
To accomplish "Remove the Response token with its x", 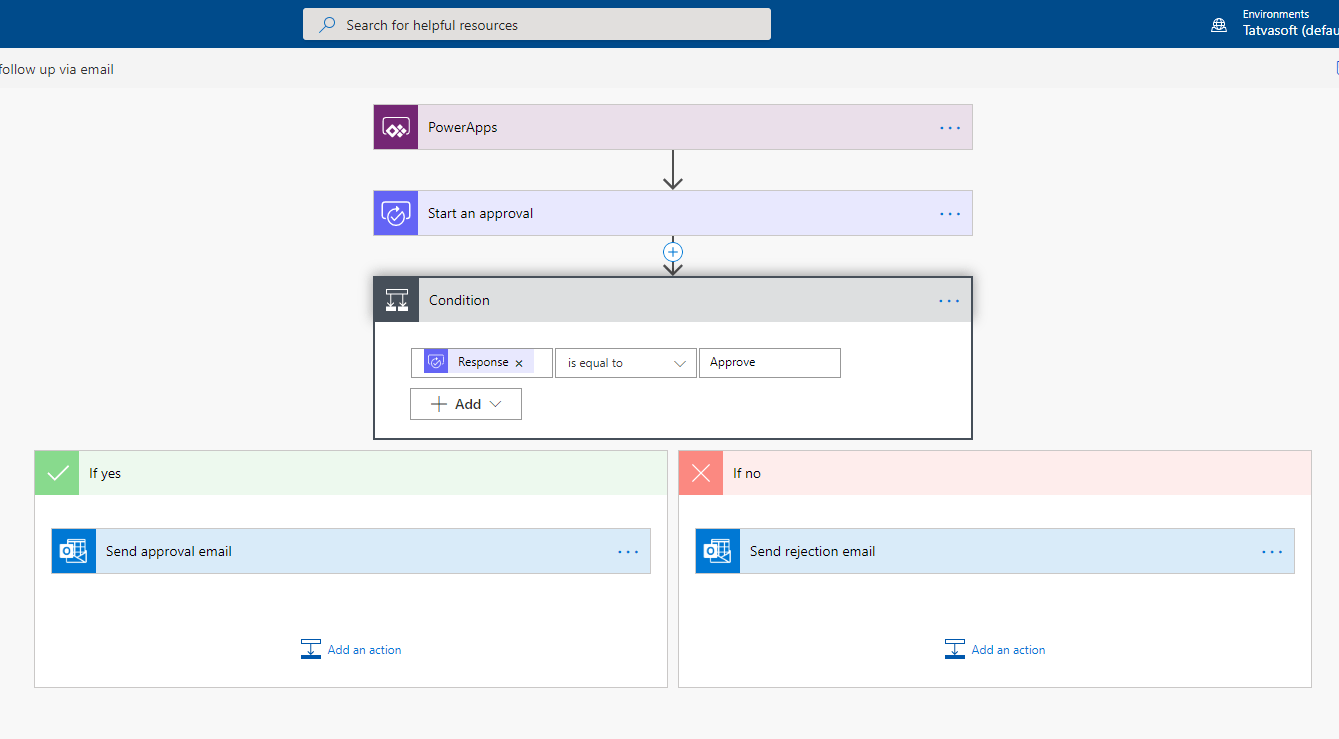I will 519,363.
